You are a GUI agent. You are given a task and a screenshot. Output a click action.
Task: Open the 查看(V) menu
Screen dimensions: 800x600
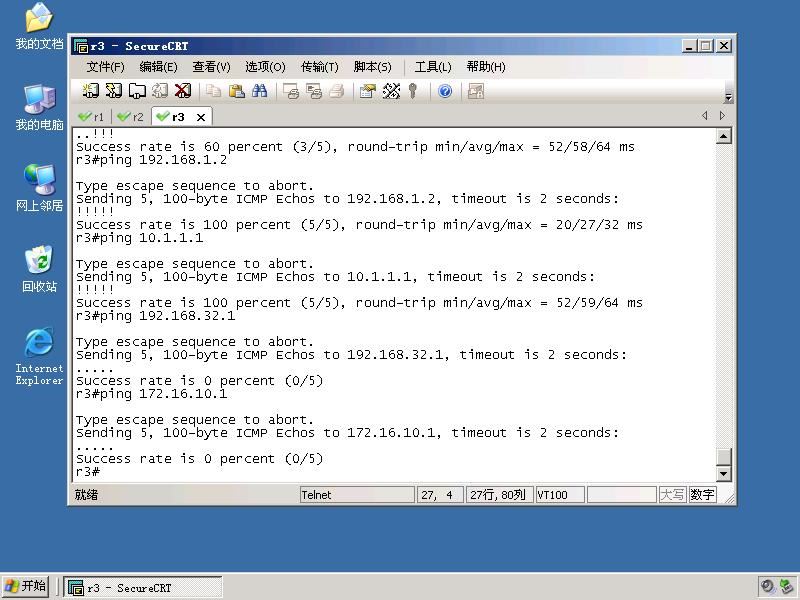click(212, 67)
